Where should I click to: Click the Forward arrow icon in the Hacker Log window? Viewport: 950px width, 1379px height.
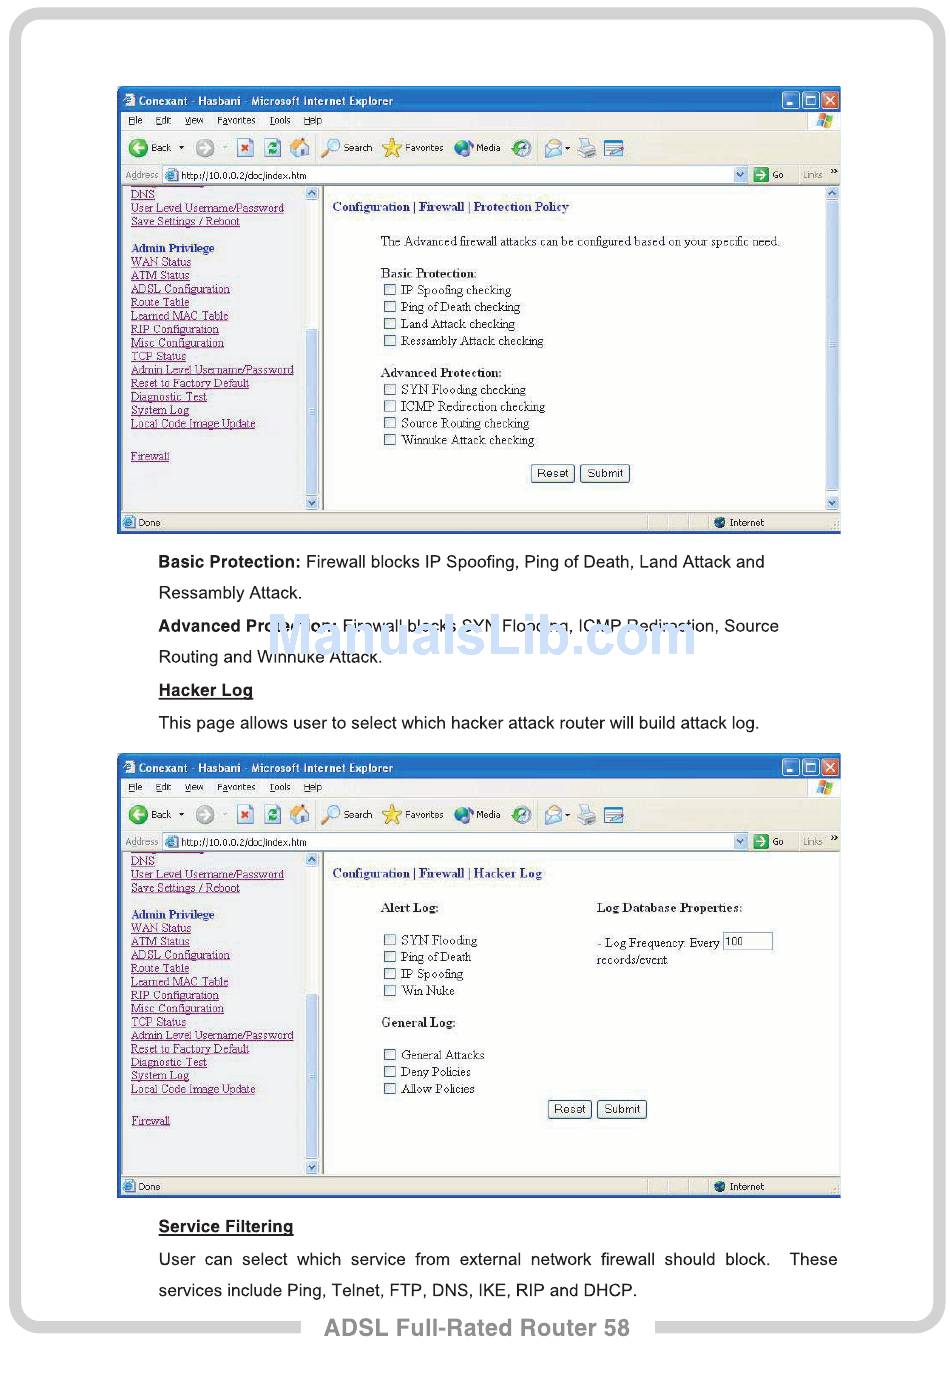[205, 815]
